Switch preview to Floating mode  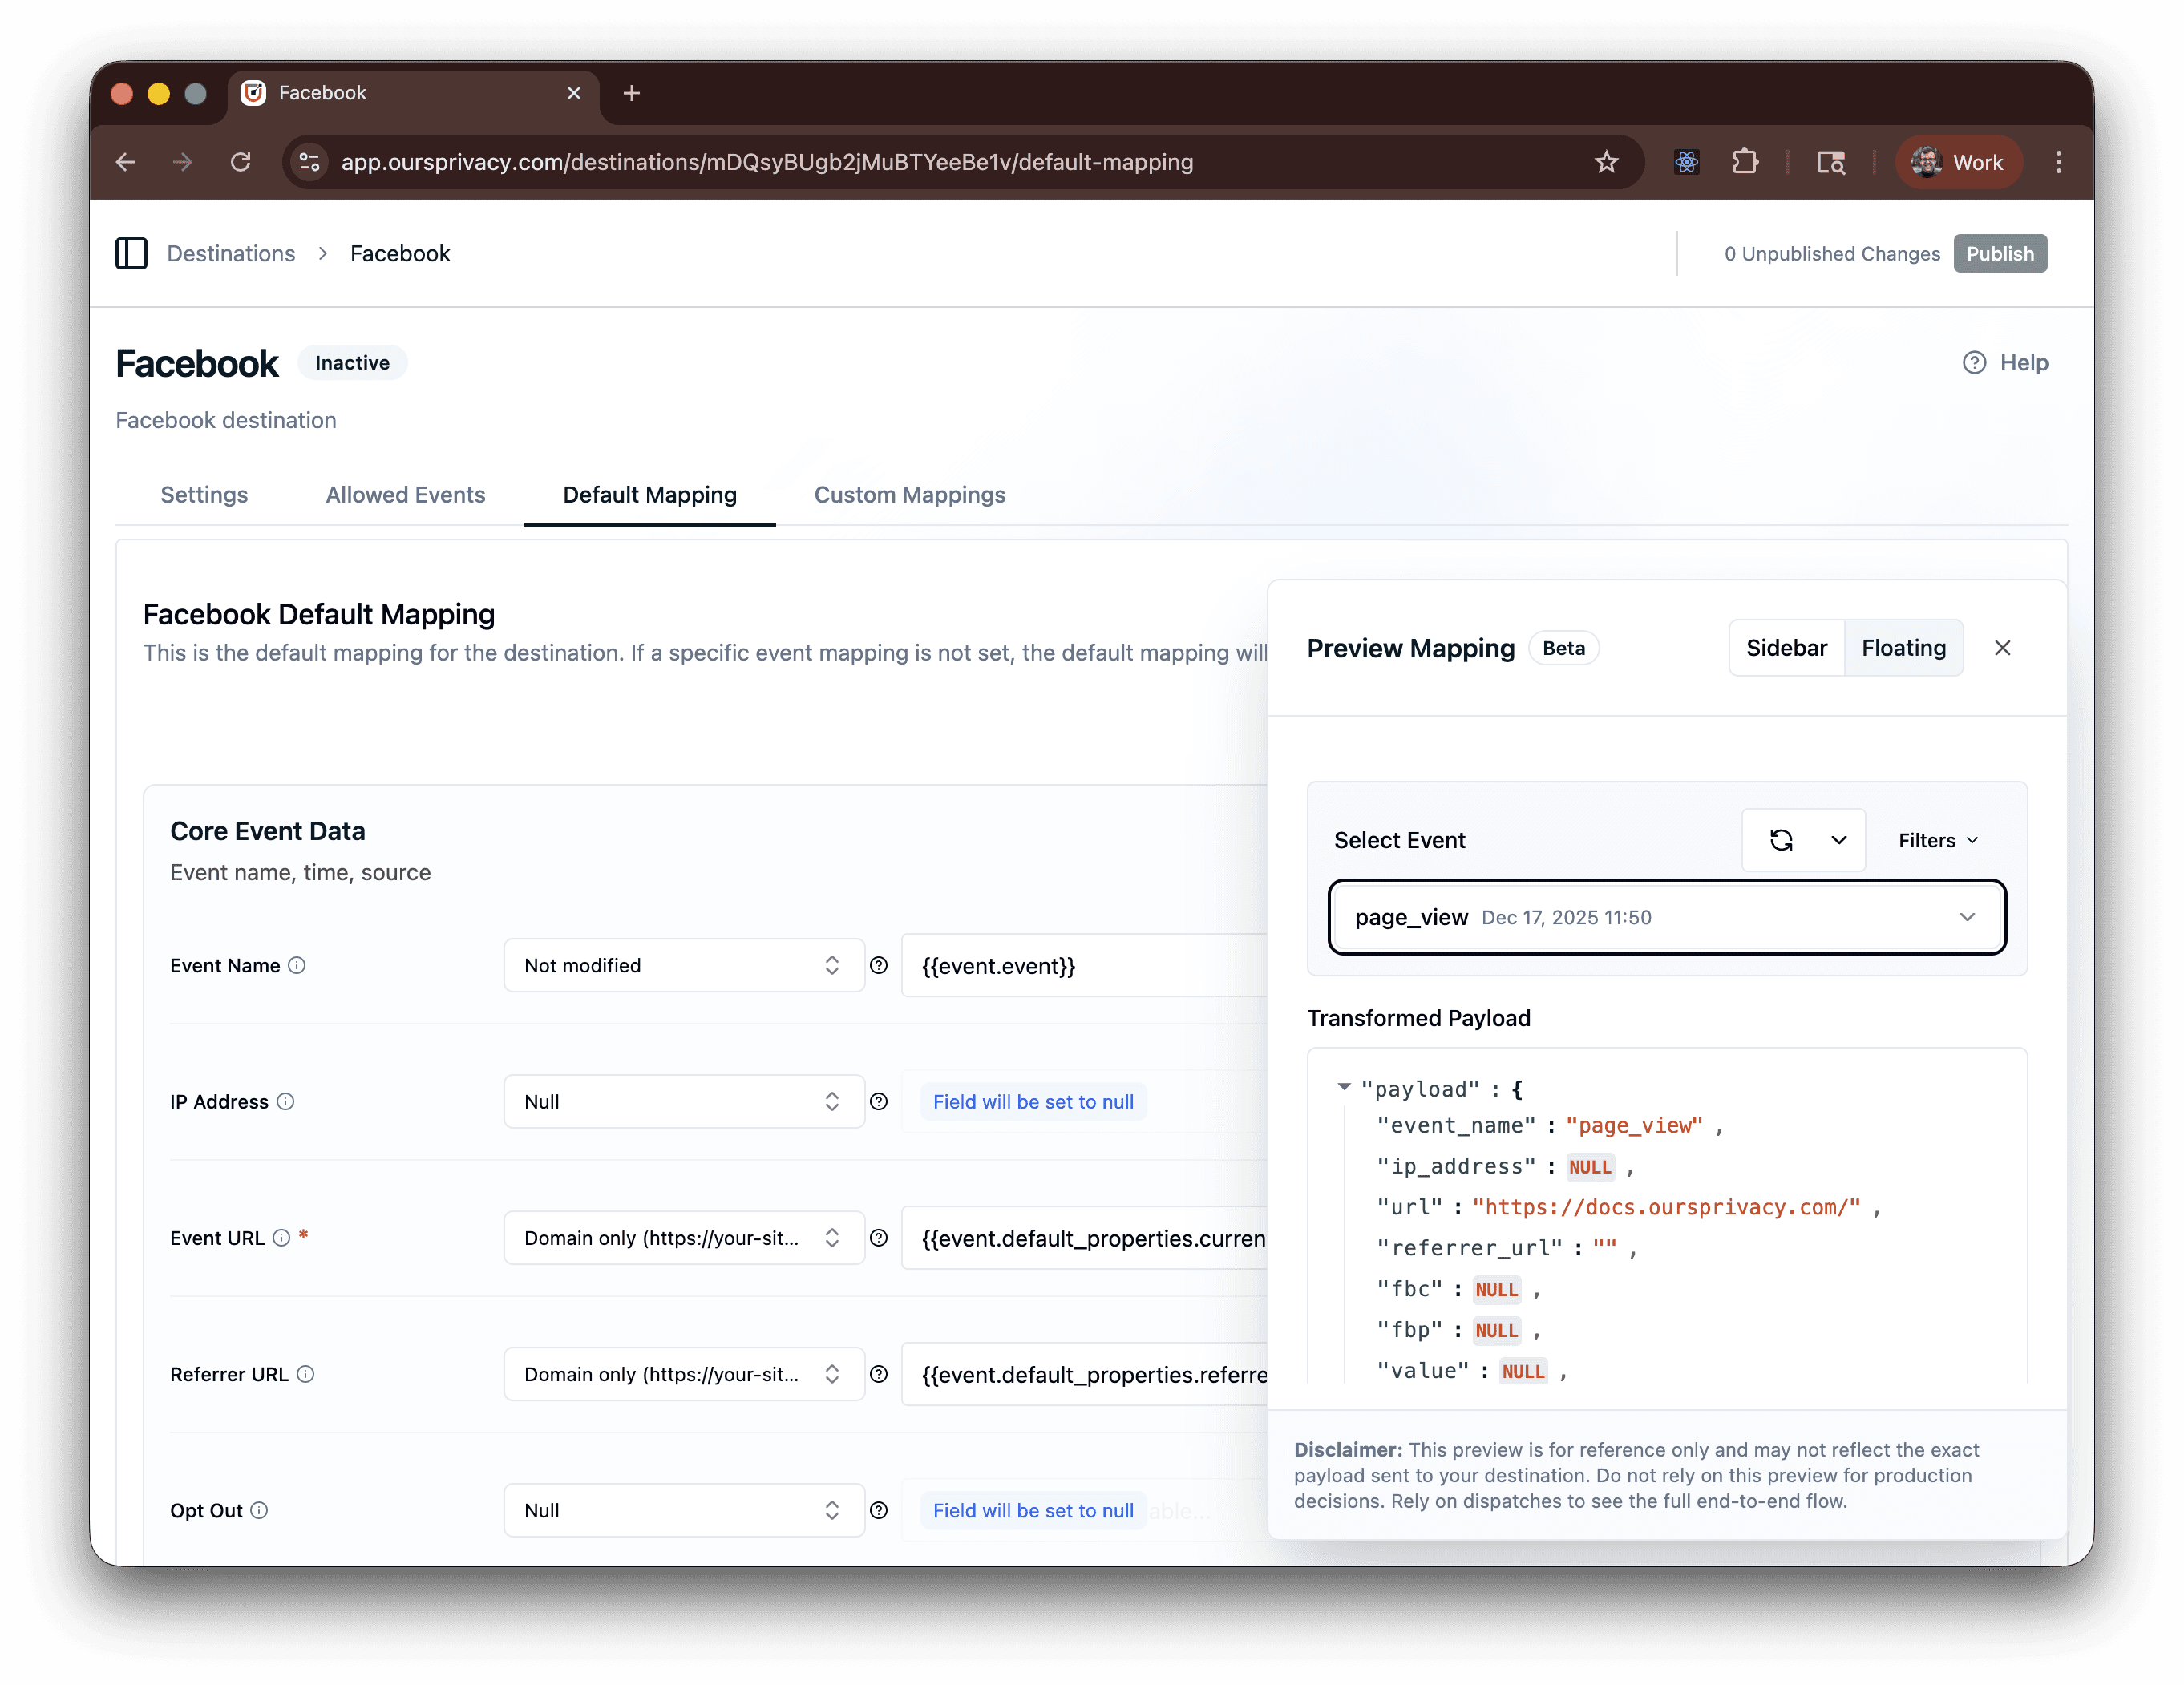1903,648
